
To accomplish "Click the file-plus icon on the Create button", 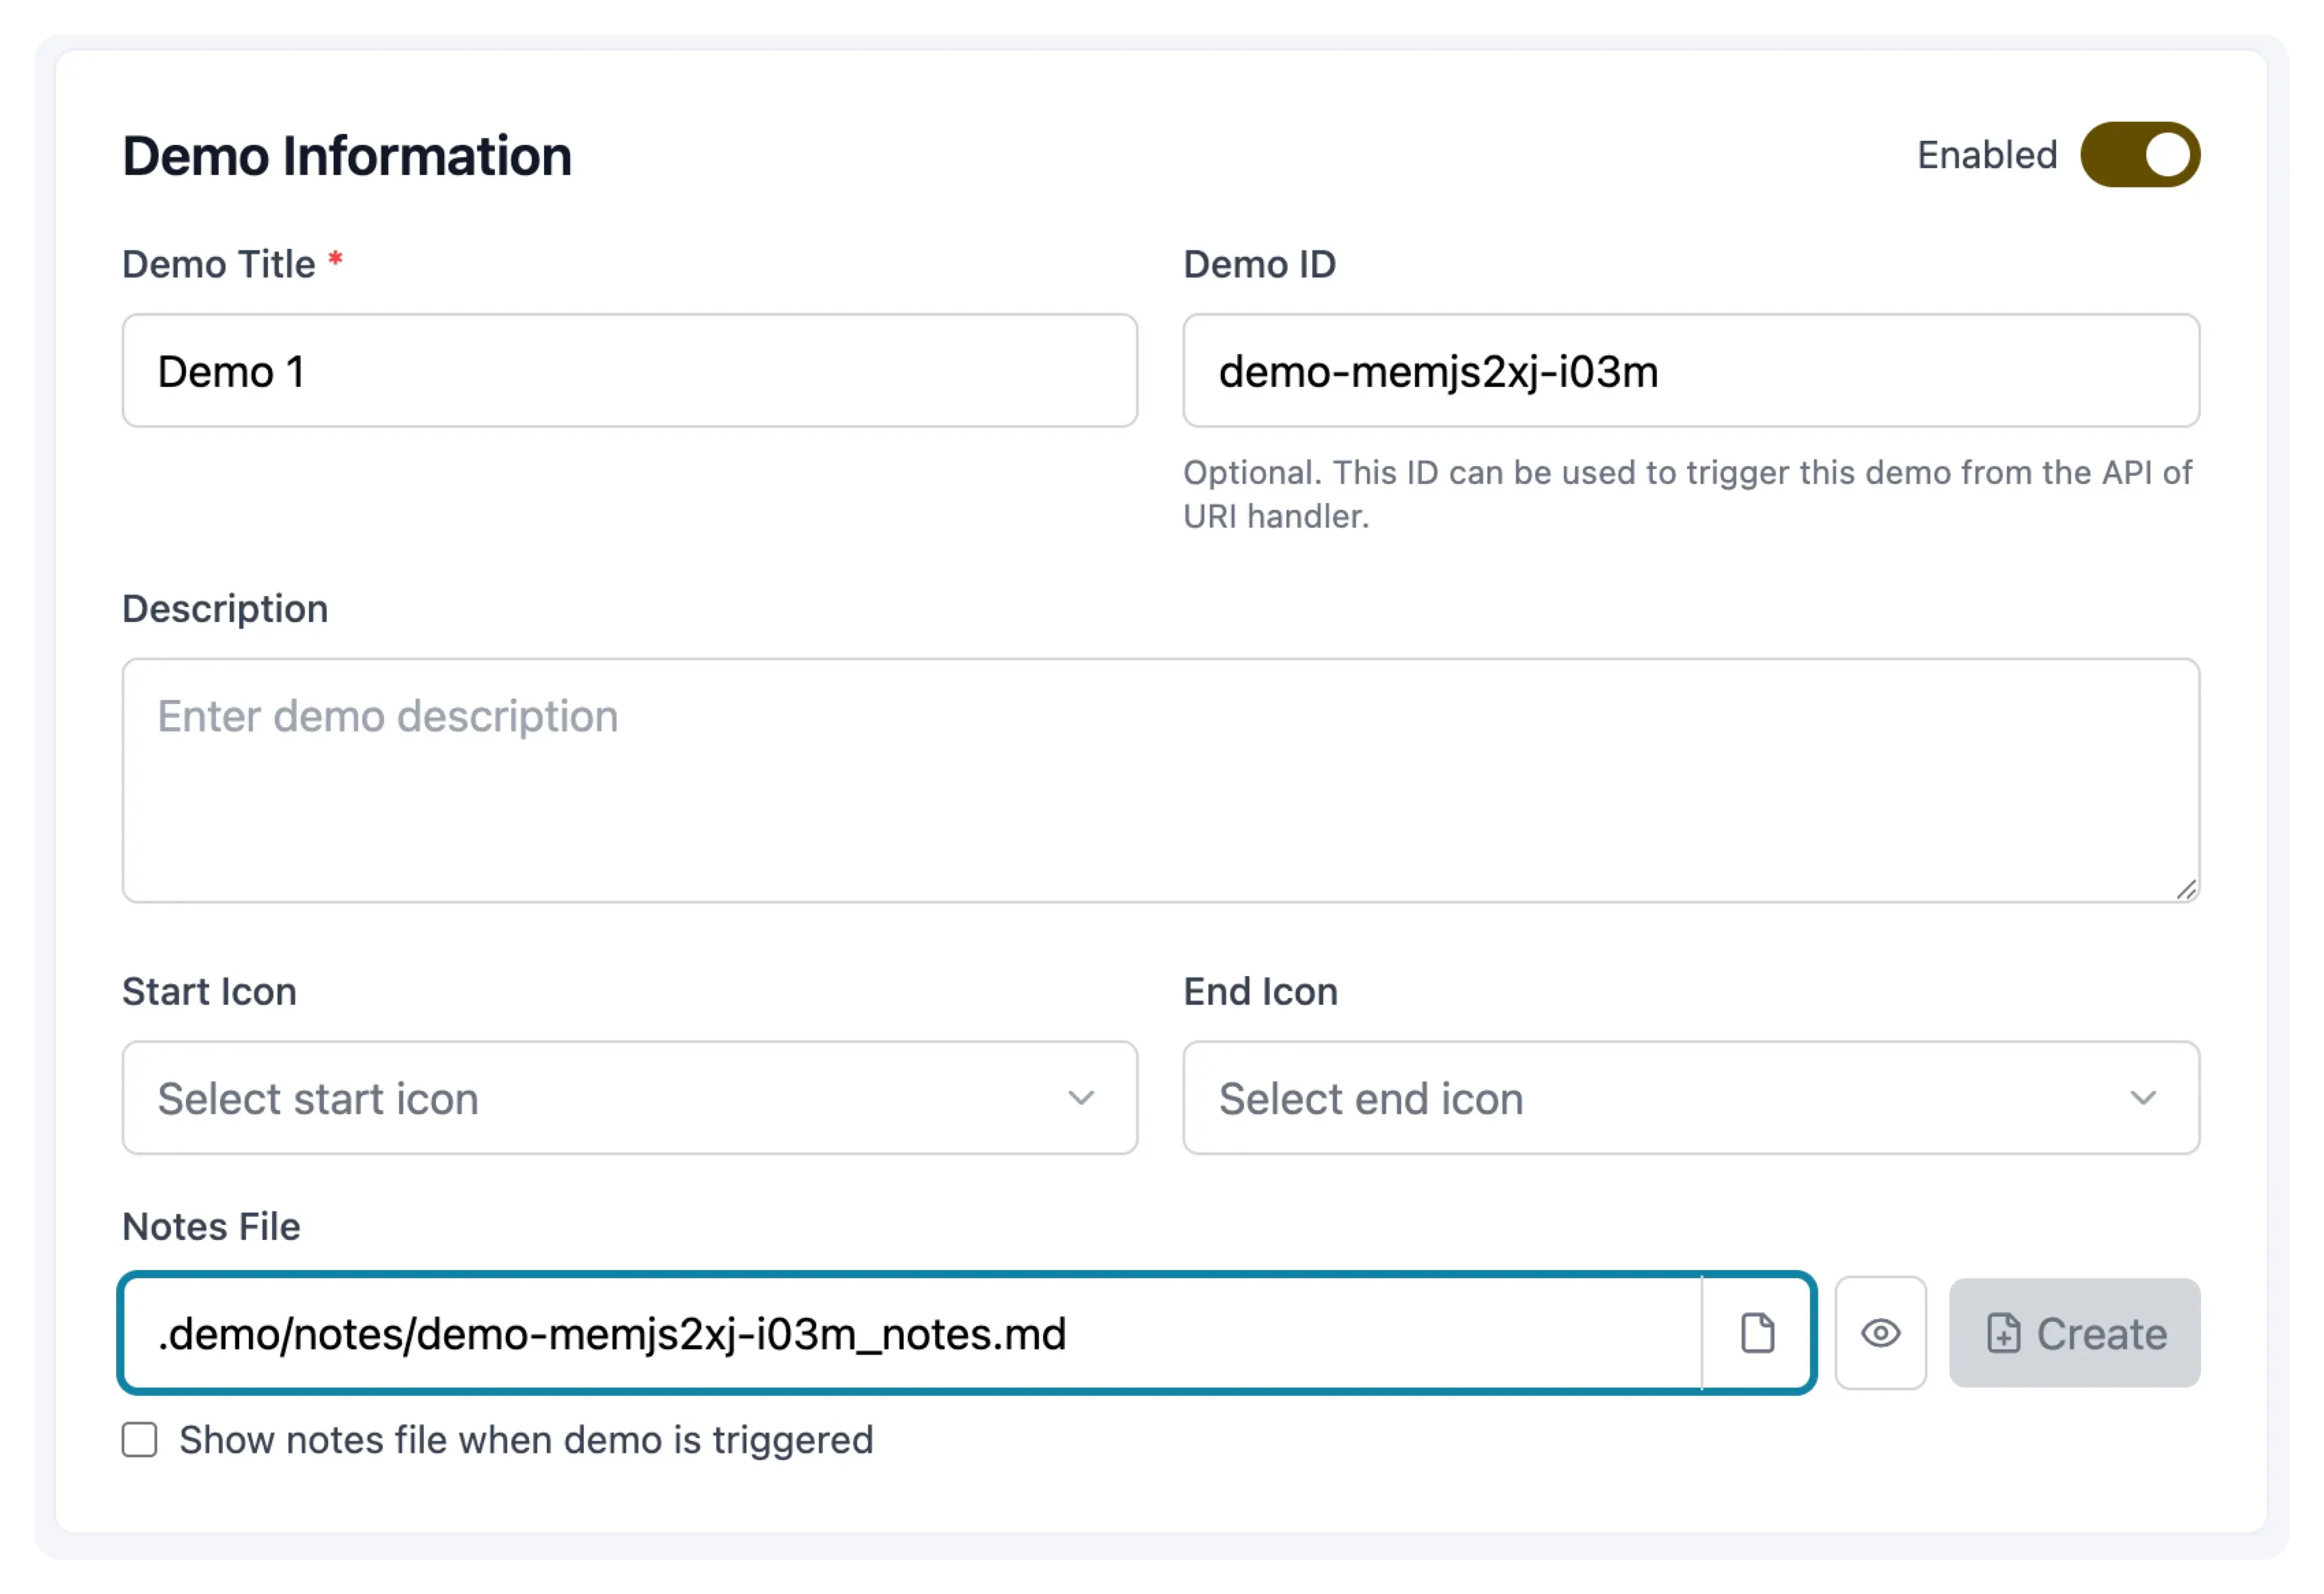I will click(2004, 1333).
